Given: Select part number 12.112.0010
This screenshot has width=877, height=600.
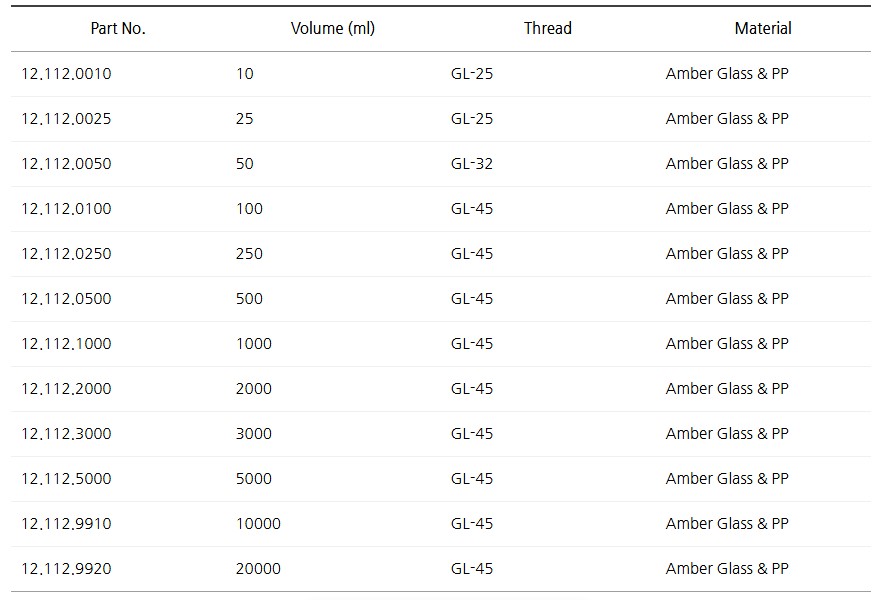Looking at the screenshot, I should (66, 74).
